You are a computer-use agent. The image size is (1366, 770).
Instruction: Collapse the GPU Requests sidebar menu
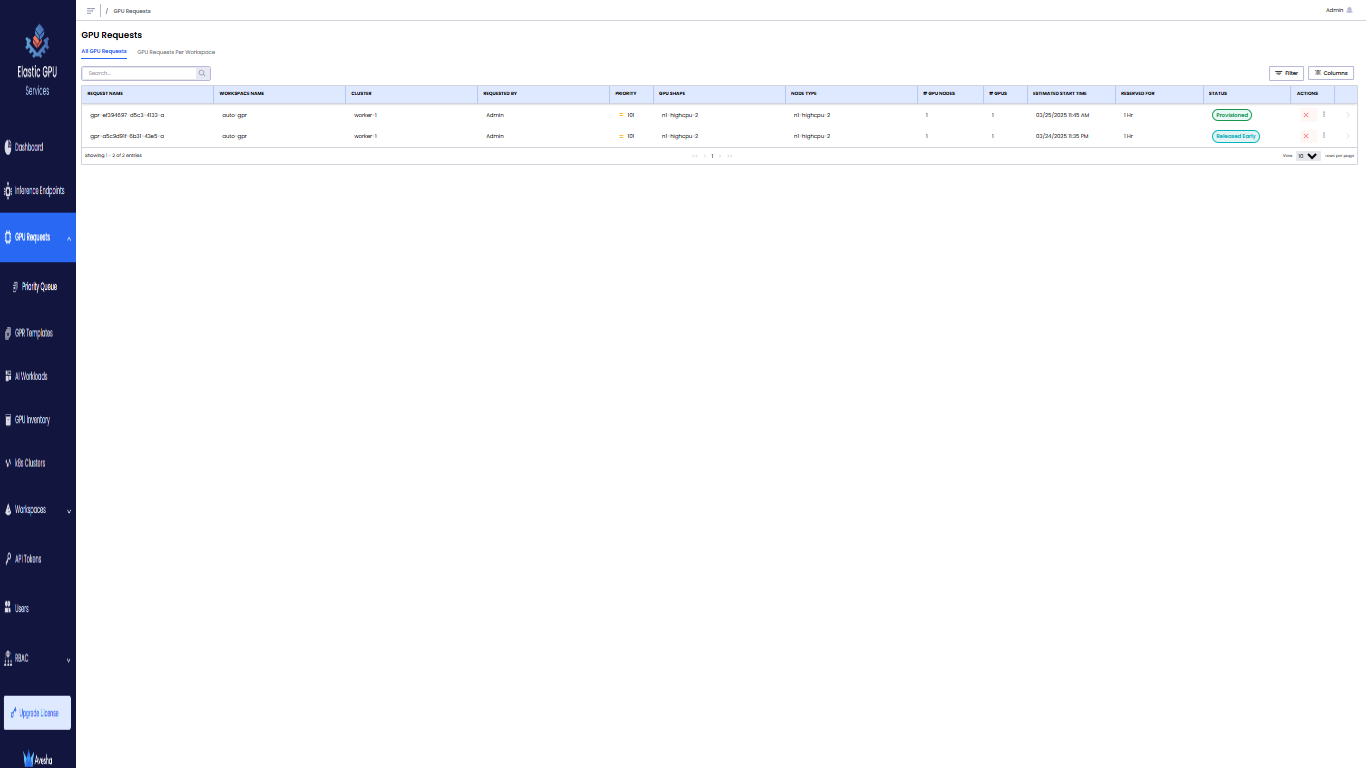coord(68,238)
